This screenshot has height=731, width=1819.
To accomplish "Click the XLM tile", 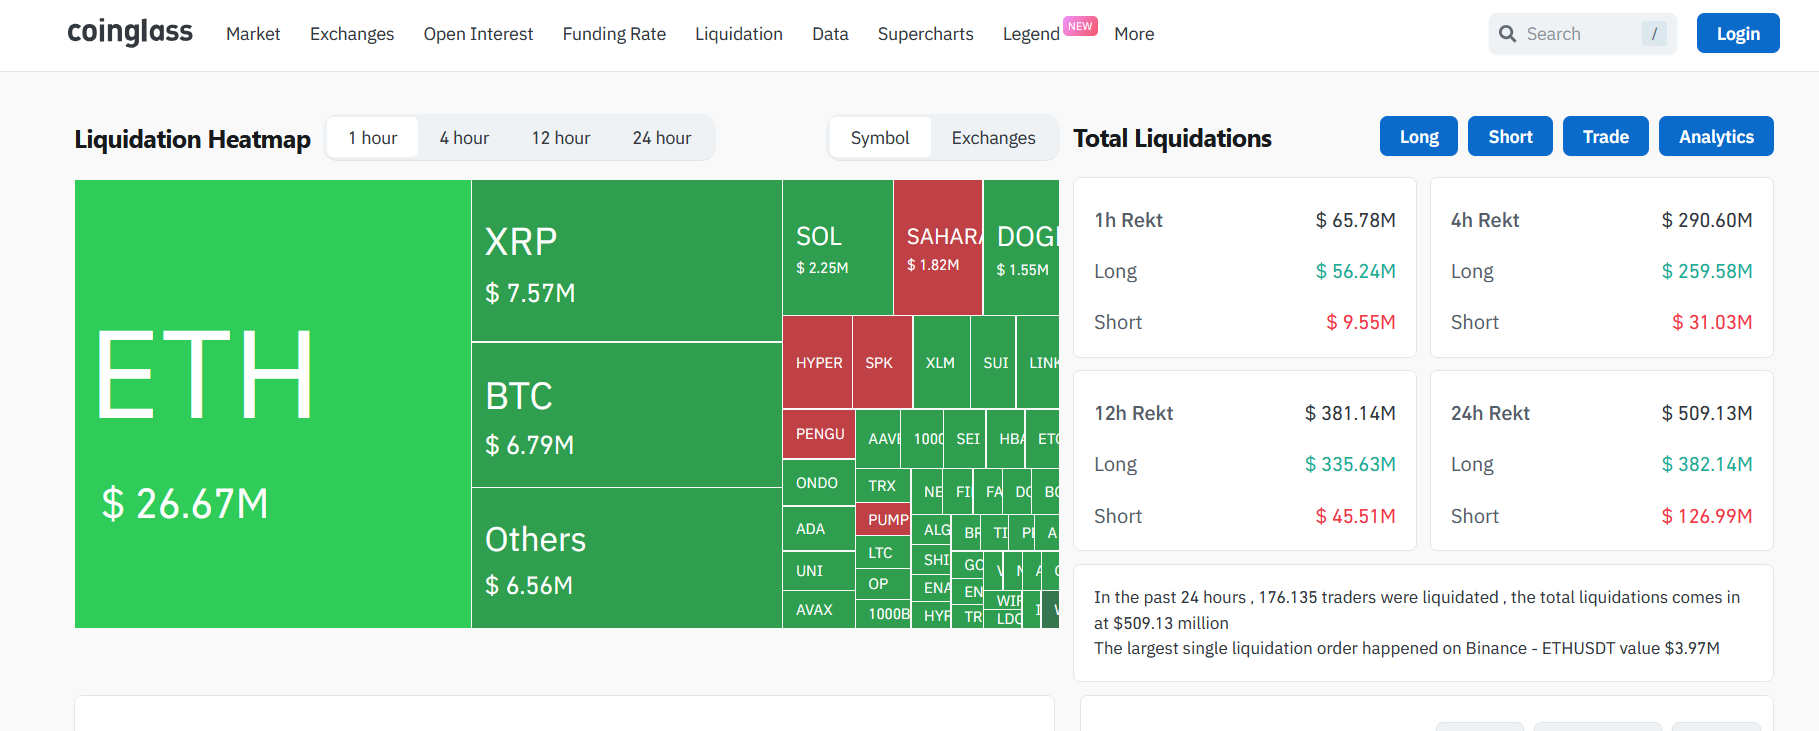I will point(941,362).
